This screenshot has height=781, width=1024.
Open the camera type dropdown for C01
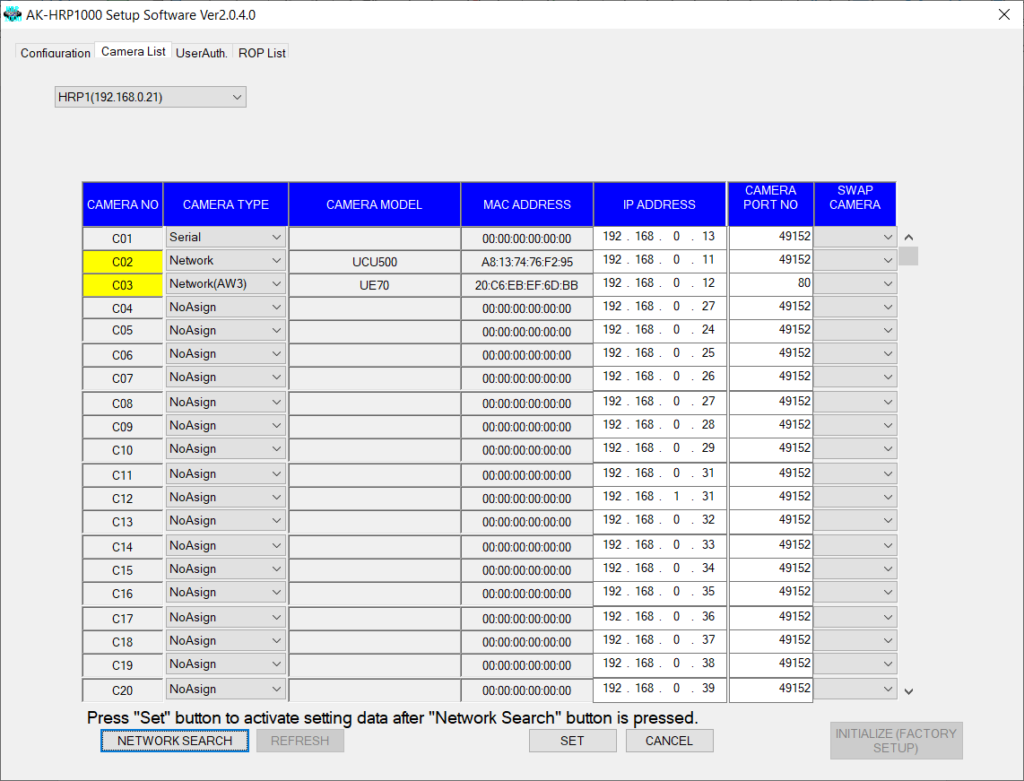[278, 237]
